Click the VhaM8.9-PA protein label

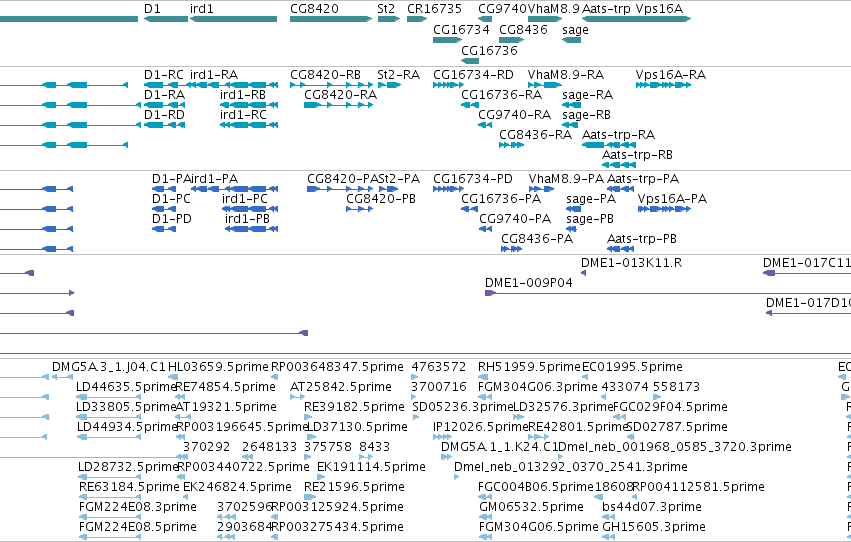(x=566, y=179)
